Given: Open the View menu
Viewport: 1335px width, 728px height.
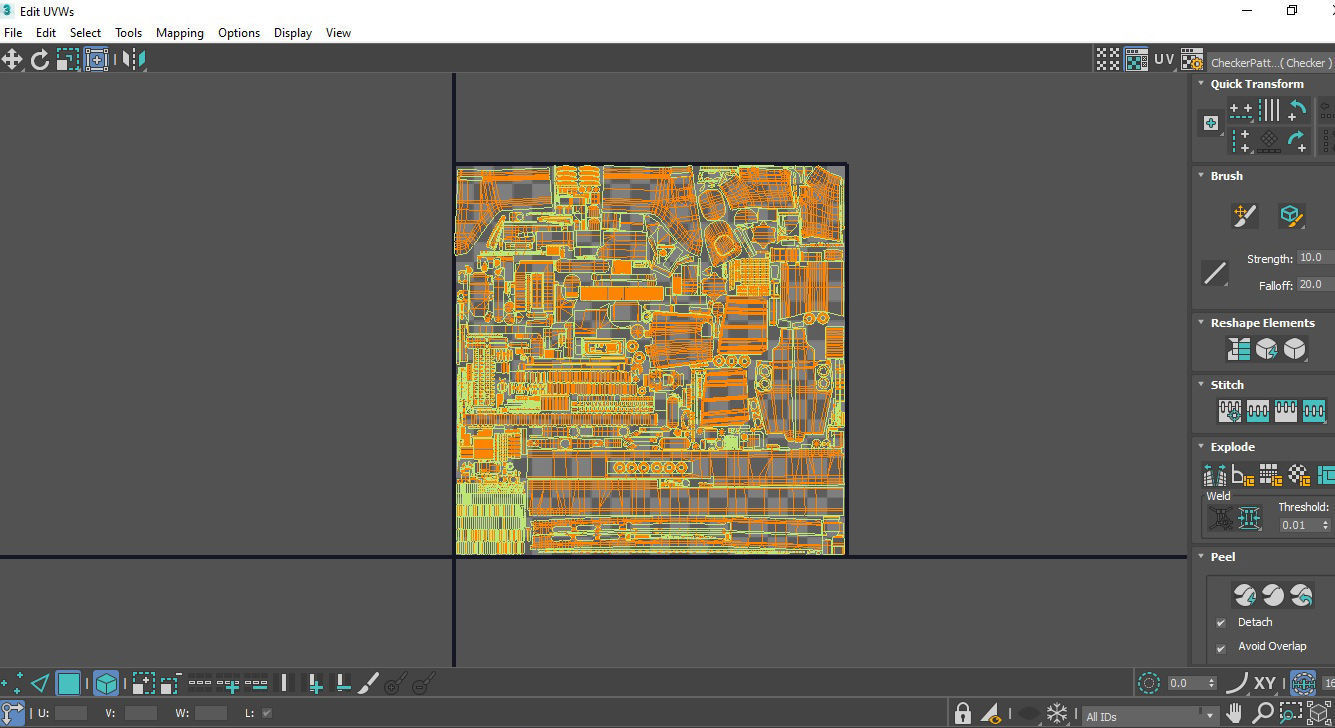Looking at the screenshot, I should (339, 33).
